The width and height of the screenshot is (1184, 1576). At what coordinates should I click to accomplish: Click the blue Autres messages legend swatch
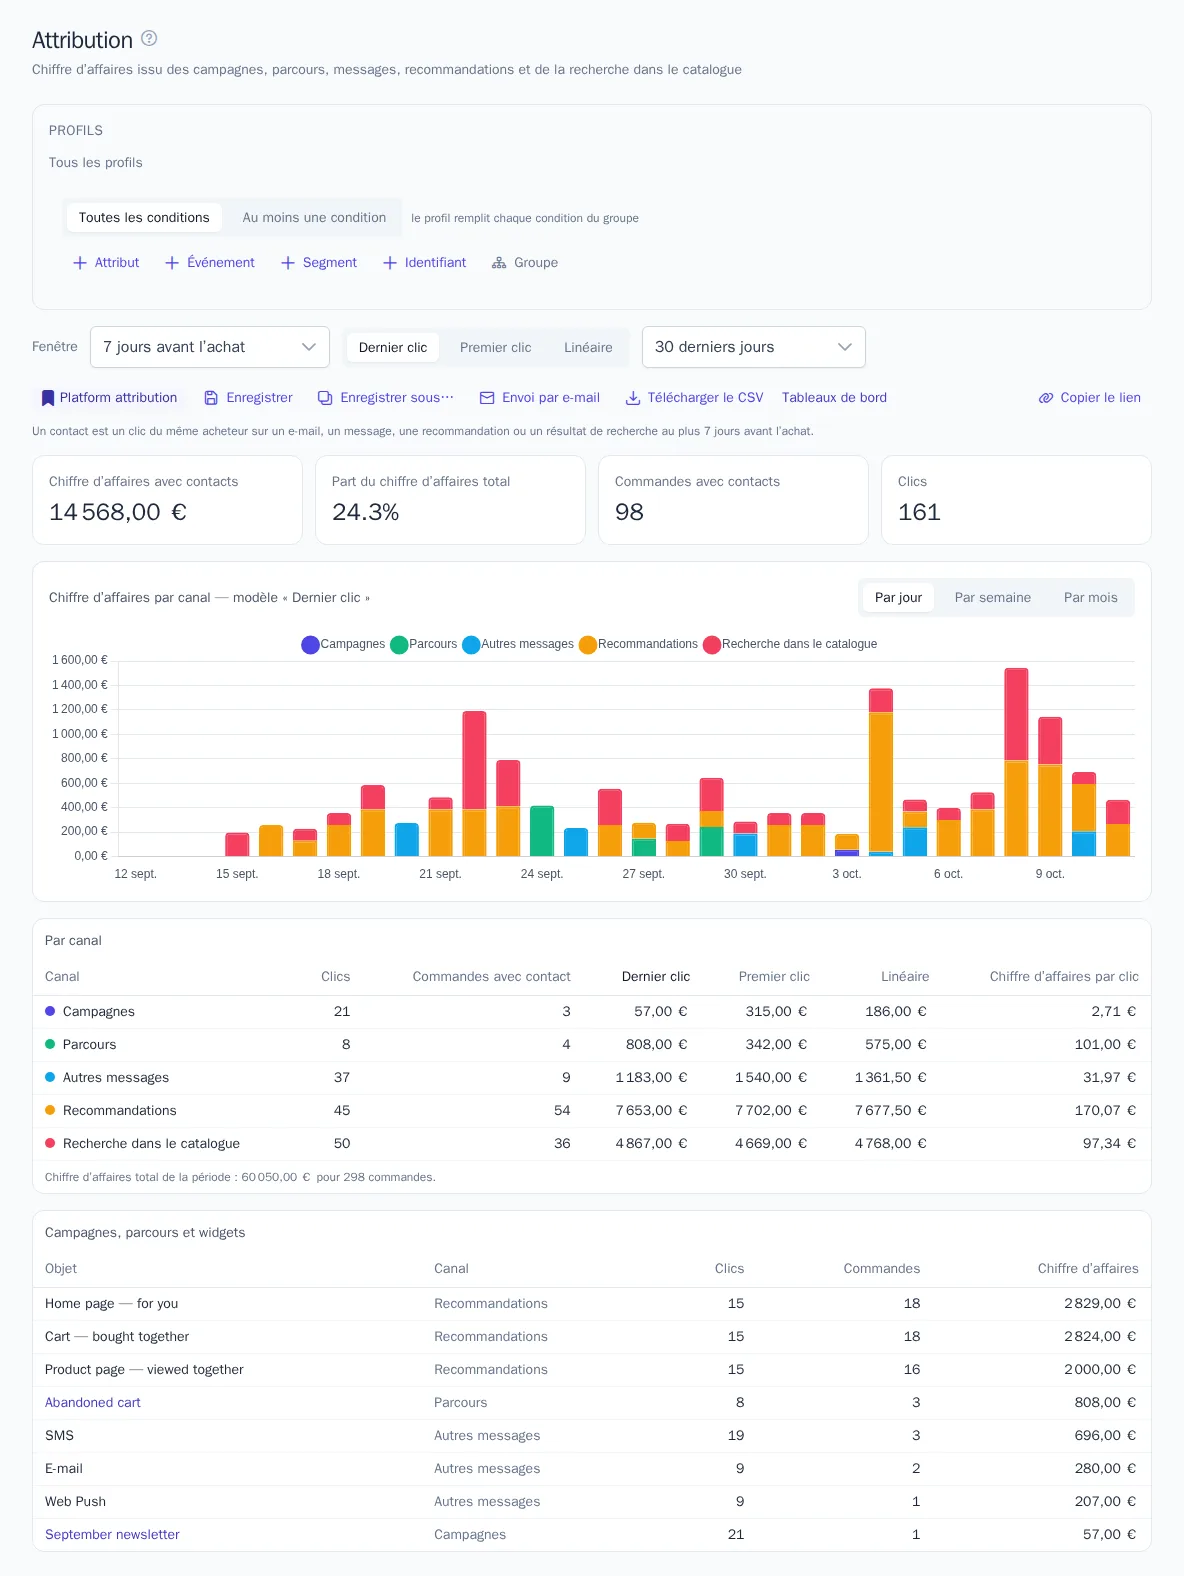471,645
